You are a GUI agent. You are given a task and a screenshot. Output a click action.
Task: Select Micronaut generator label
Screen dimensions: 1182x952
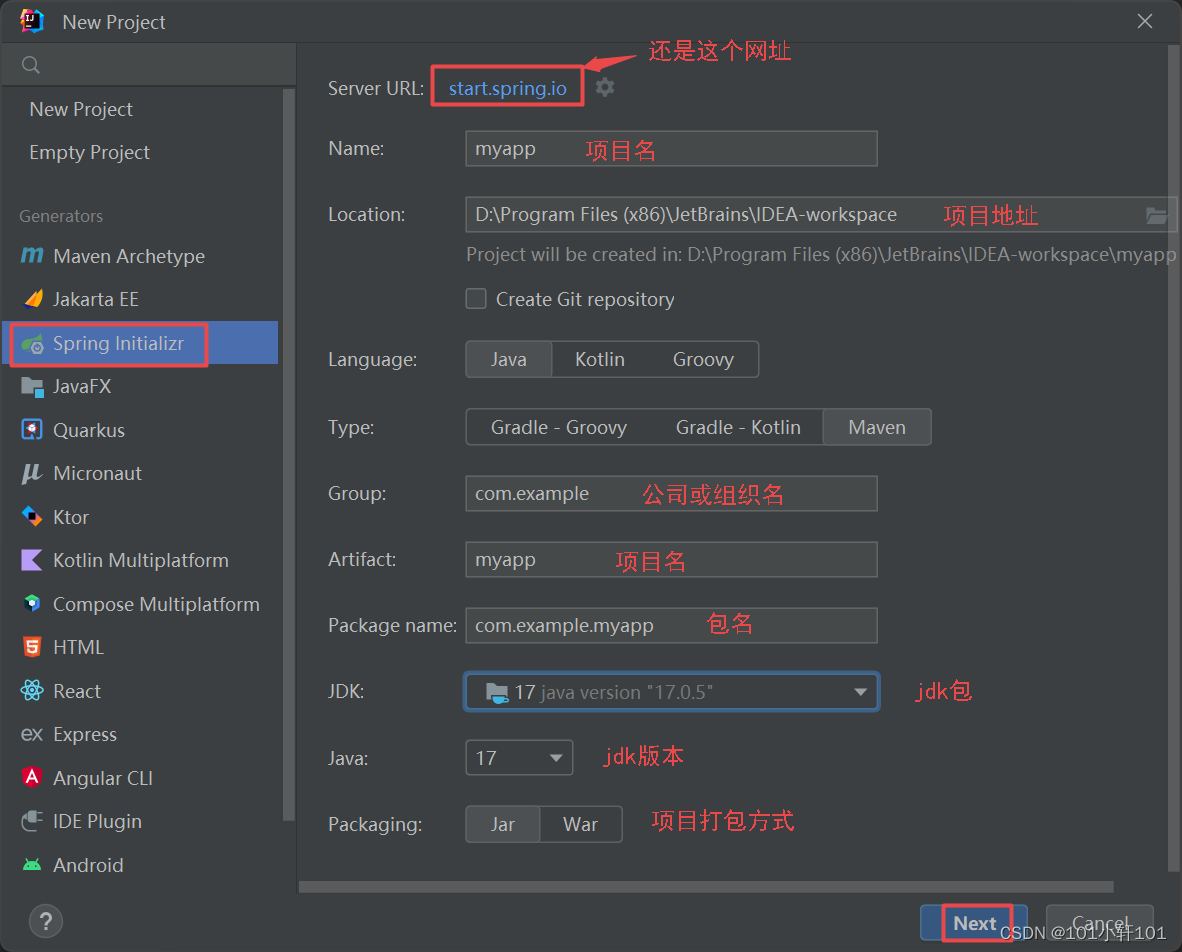[x=97, y=473]
